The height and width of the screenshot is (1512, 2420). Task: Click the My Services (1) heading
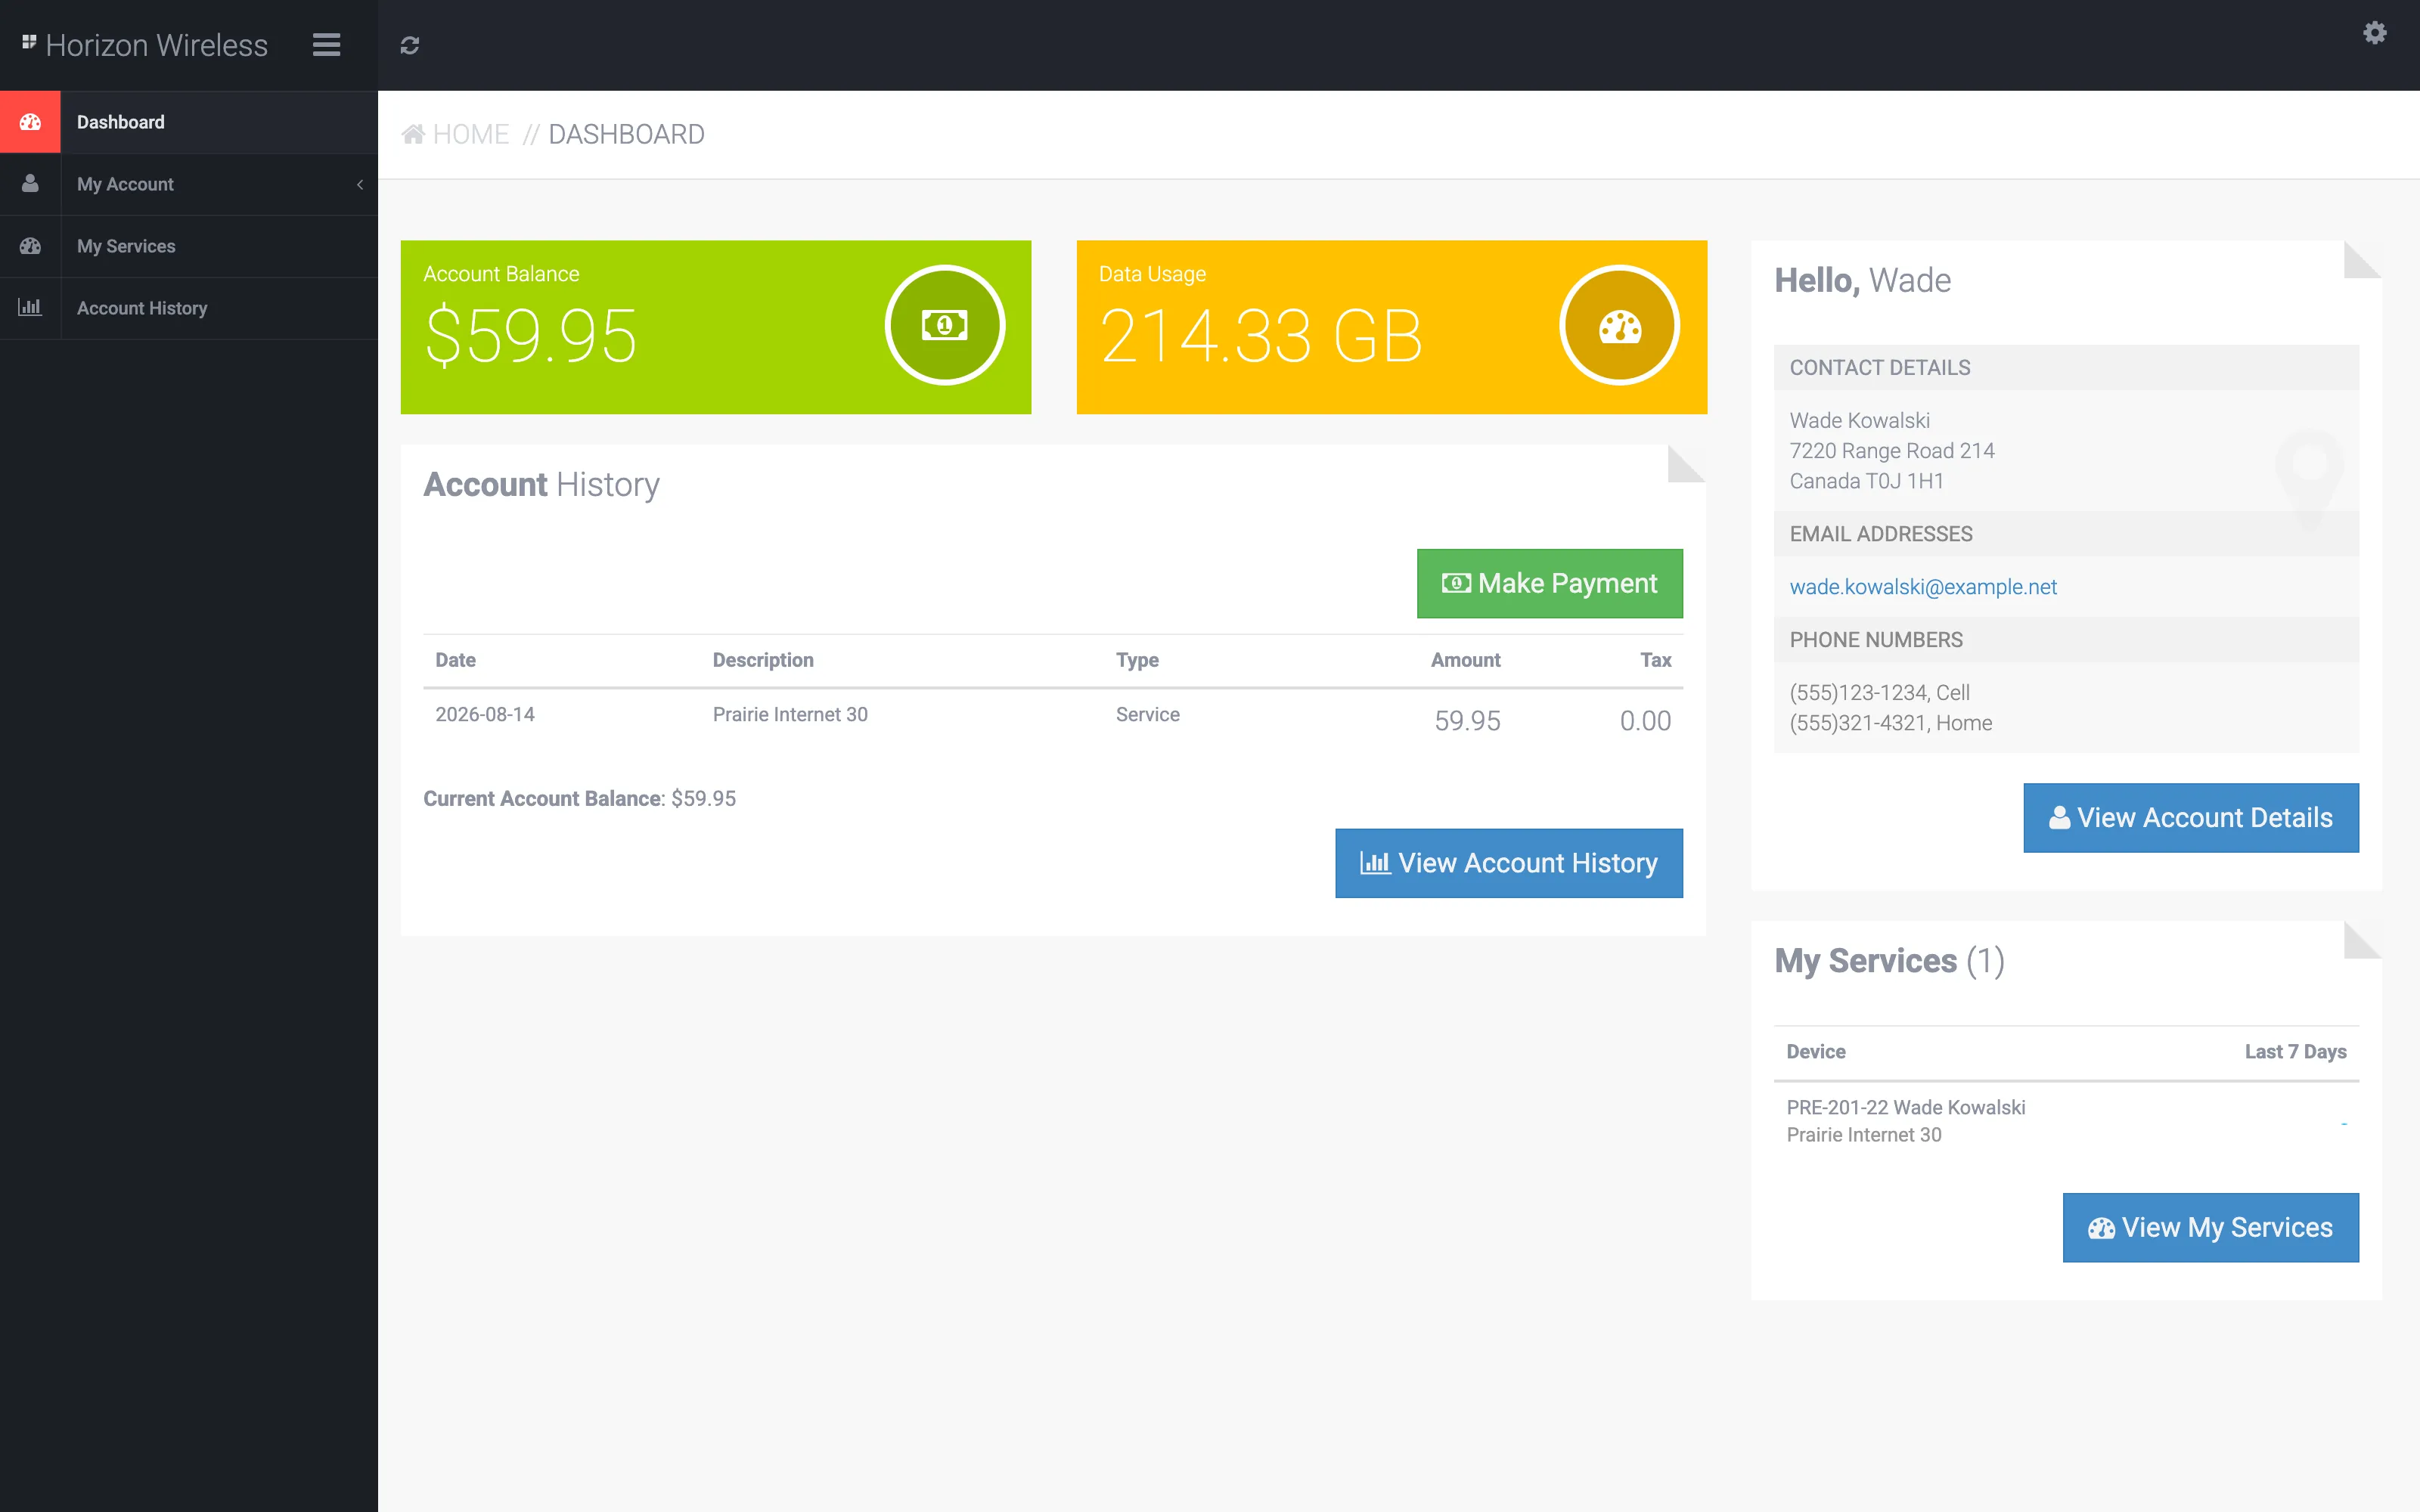point(1889,961)
